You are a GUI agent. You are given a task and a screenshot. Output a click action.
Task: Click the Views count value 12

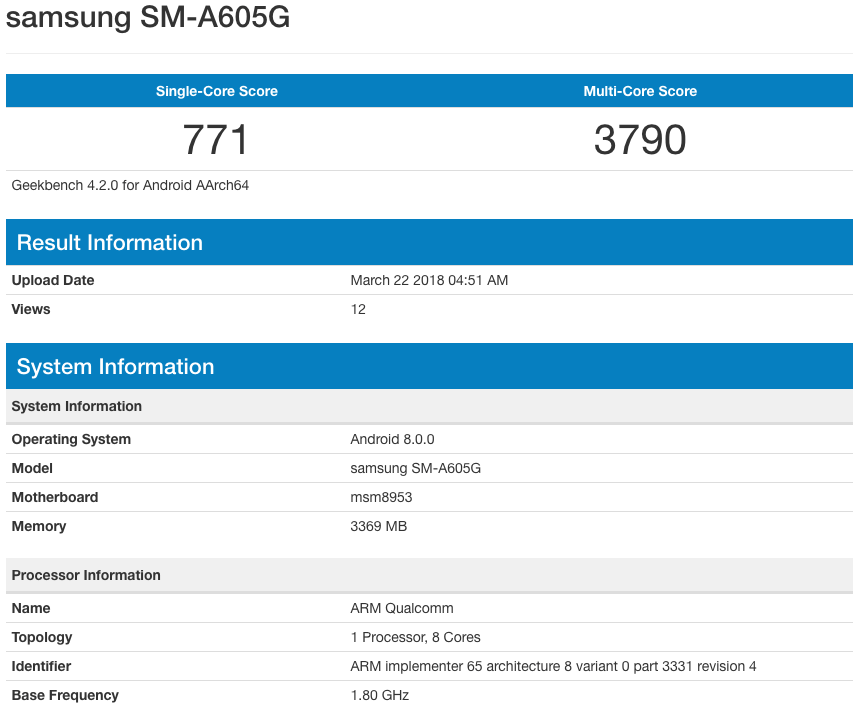pyautogui.click(x=358, y=309)
